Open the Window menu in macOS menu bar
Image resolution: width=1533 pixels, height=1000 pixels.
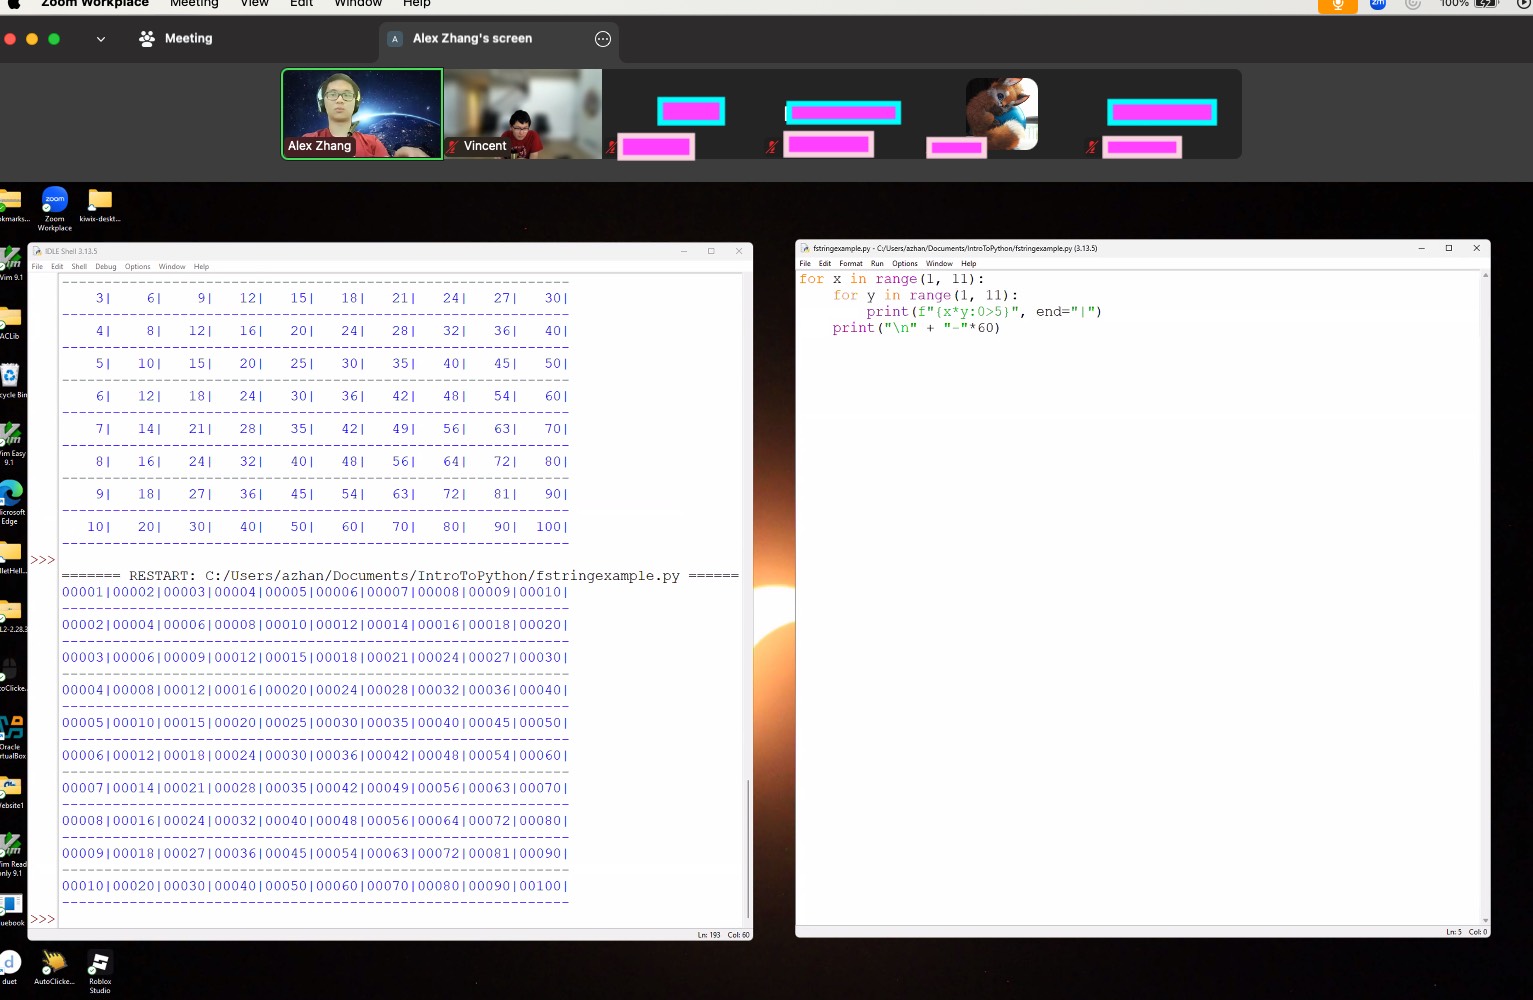[358, 4]
